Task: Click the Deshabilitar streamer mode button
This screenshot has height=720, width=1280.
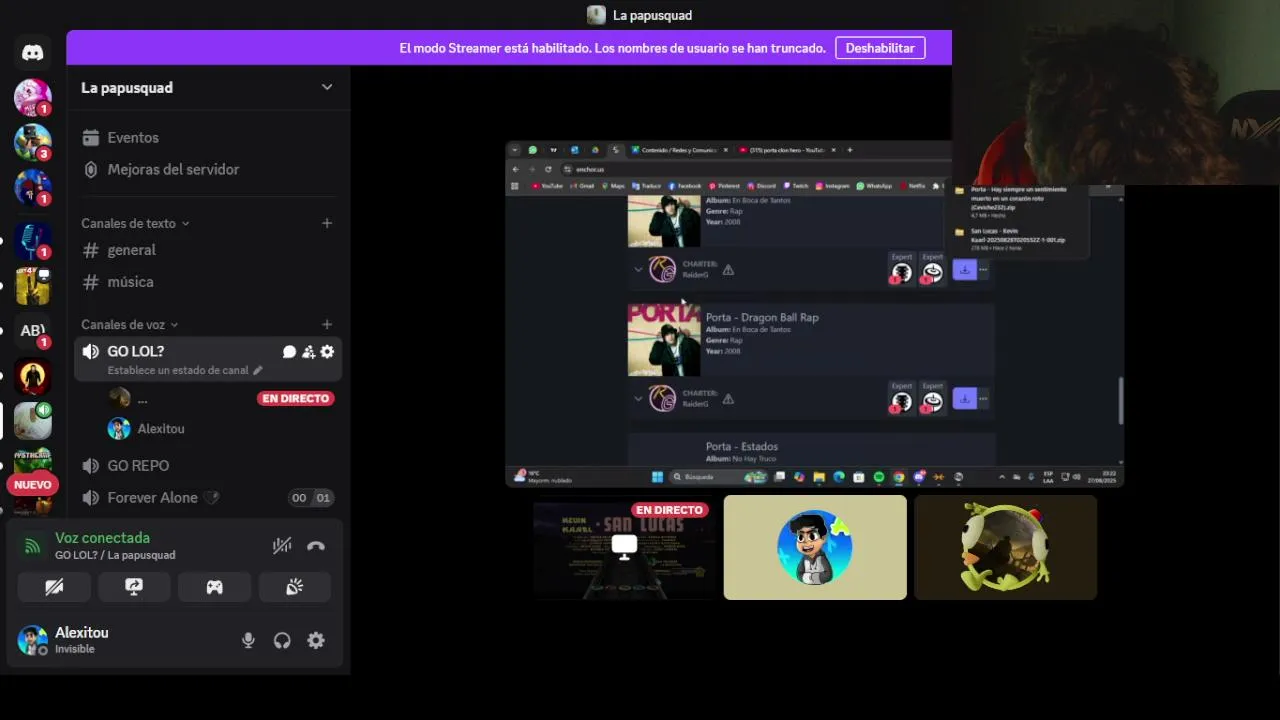Action: pyautogui.click(x=880, y=48)
